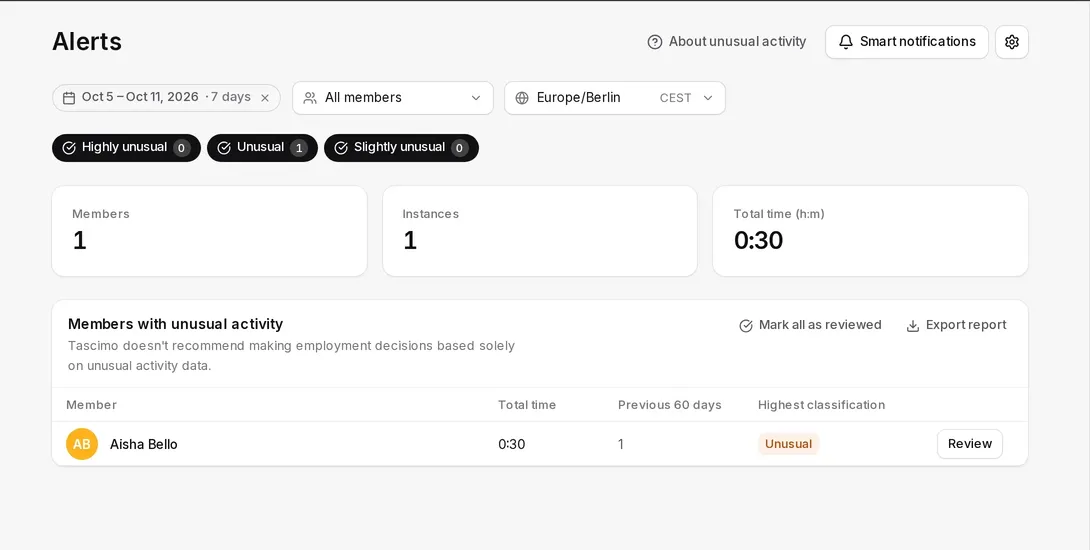This screenshot has height=550, width=1090.
Task: Click the bell icon in Smart notifications
Action: tap(845, 42)
